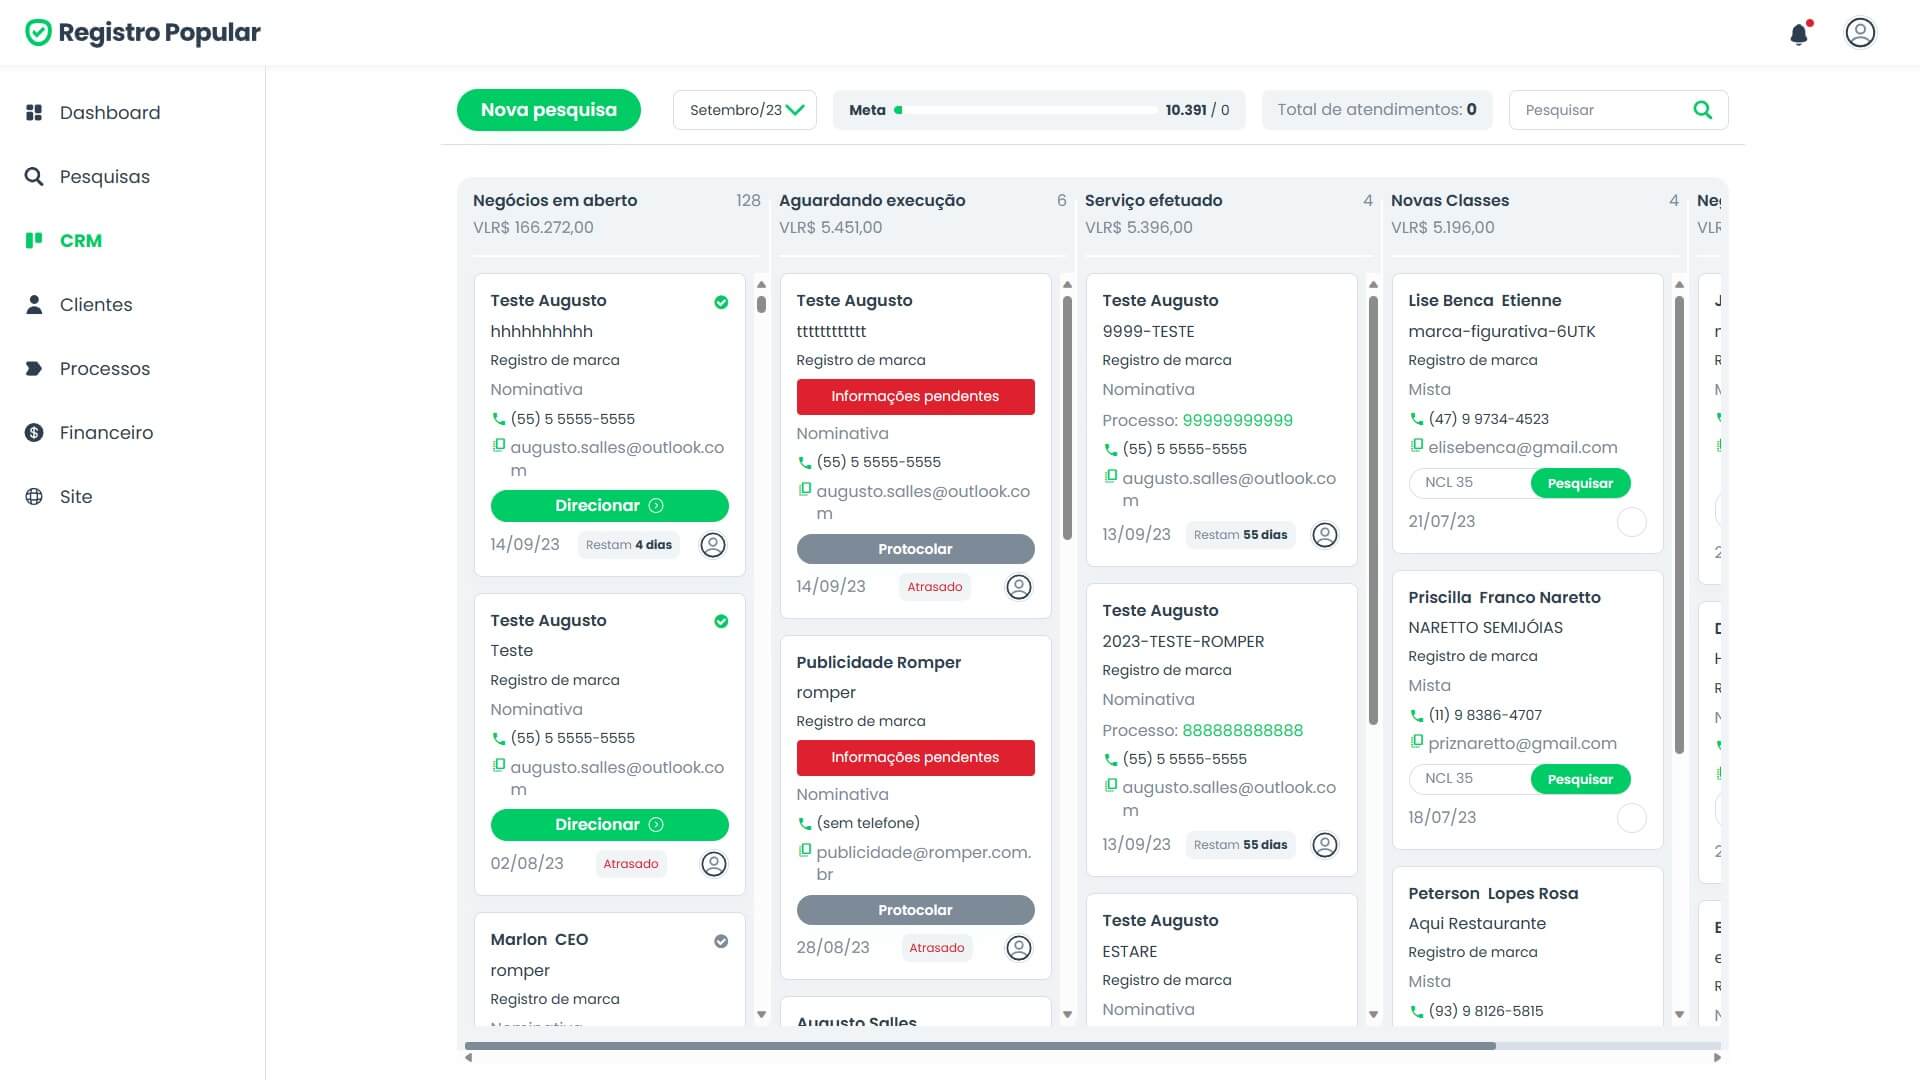Click phone icon beside (93) 9 8126-5815

coord(1416,1011)
